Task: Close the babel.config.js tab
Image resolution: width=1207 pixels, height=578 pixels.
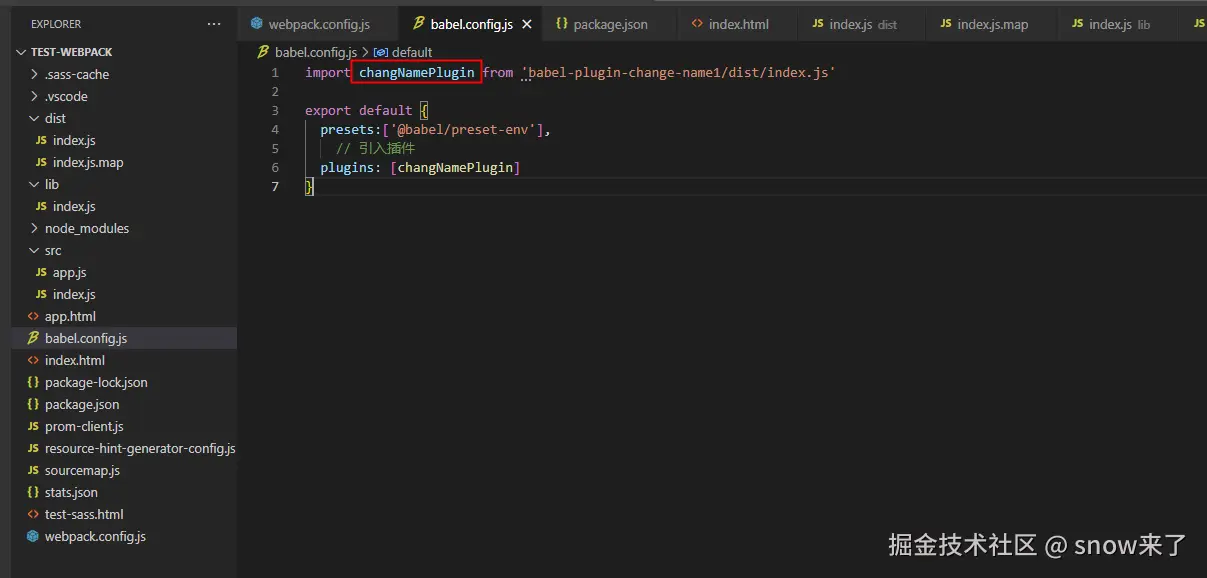Action: point(526,24)
